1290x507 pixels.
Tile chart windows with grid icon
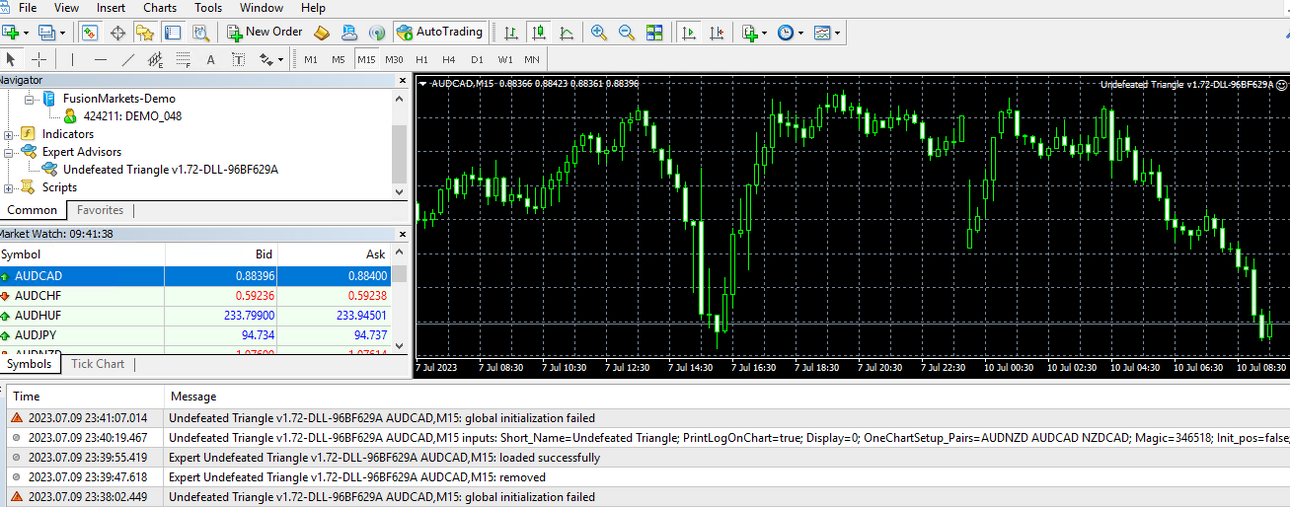coord(654,32)
